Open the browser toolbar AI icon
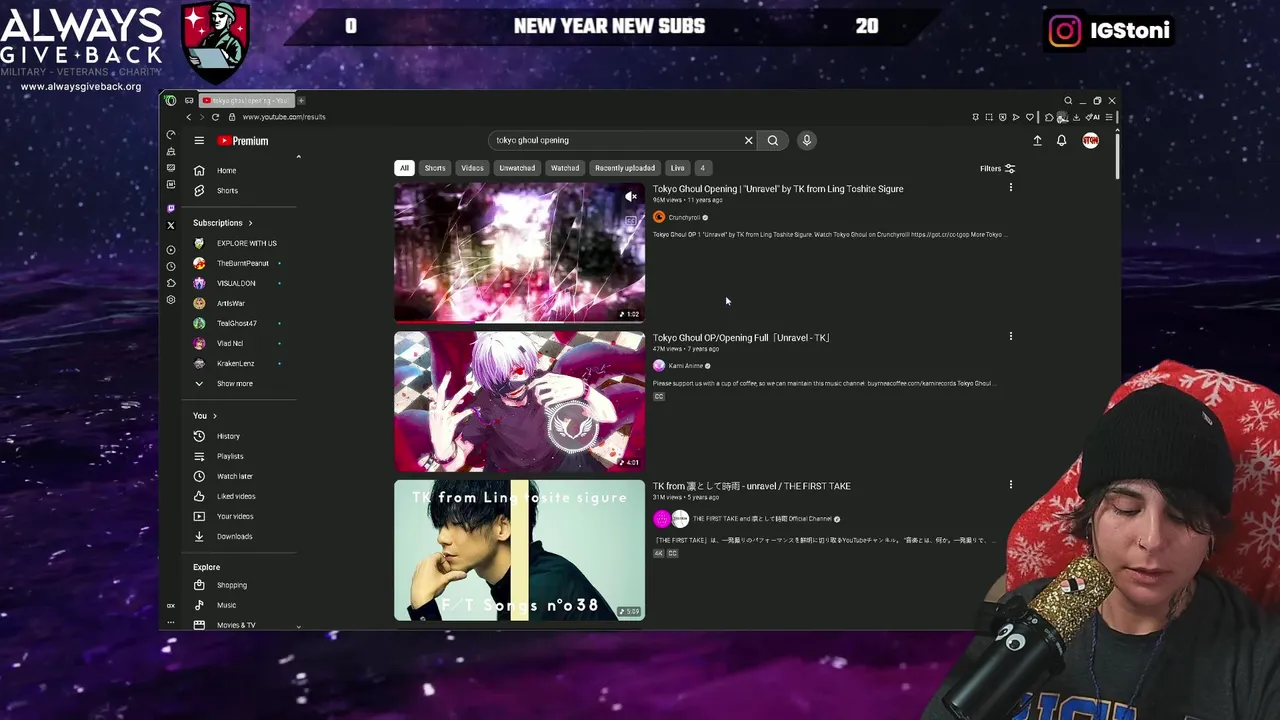The height and width of the screenshot is (720, 1280). tap(1093, 117)
